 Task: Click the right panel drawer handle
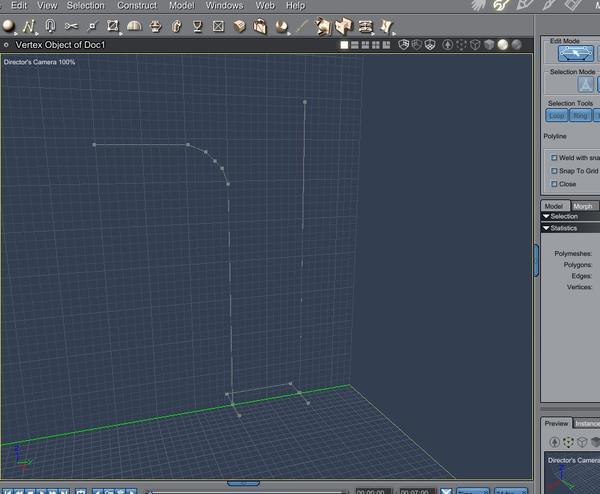(536, 260)
